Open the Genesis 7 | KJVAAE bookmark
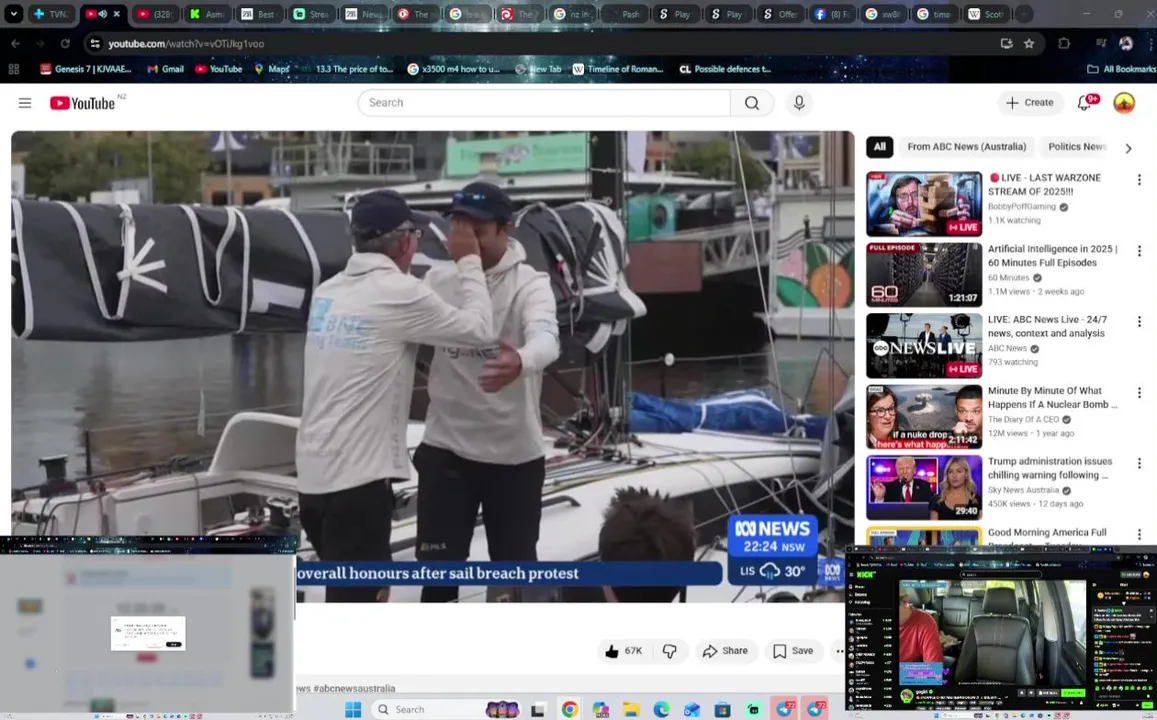 click(86, 69)
